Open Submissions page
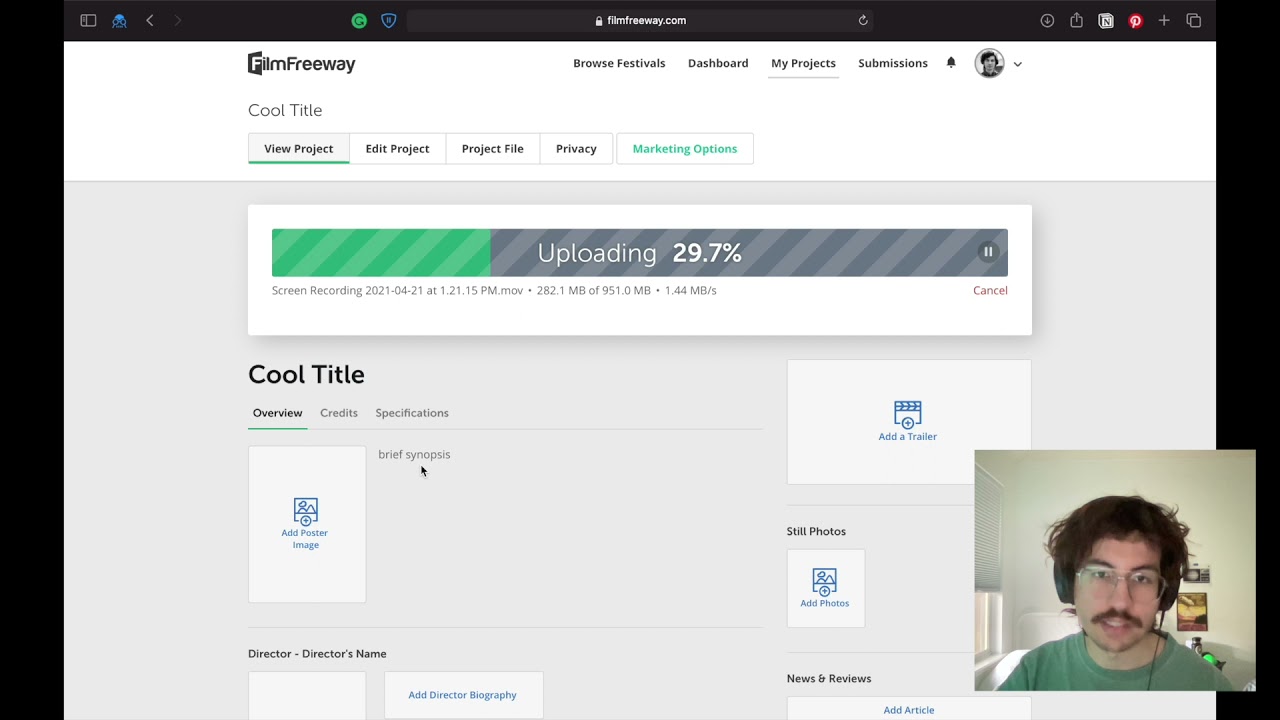 (x=893, y=63)
